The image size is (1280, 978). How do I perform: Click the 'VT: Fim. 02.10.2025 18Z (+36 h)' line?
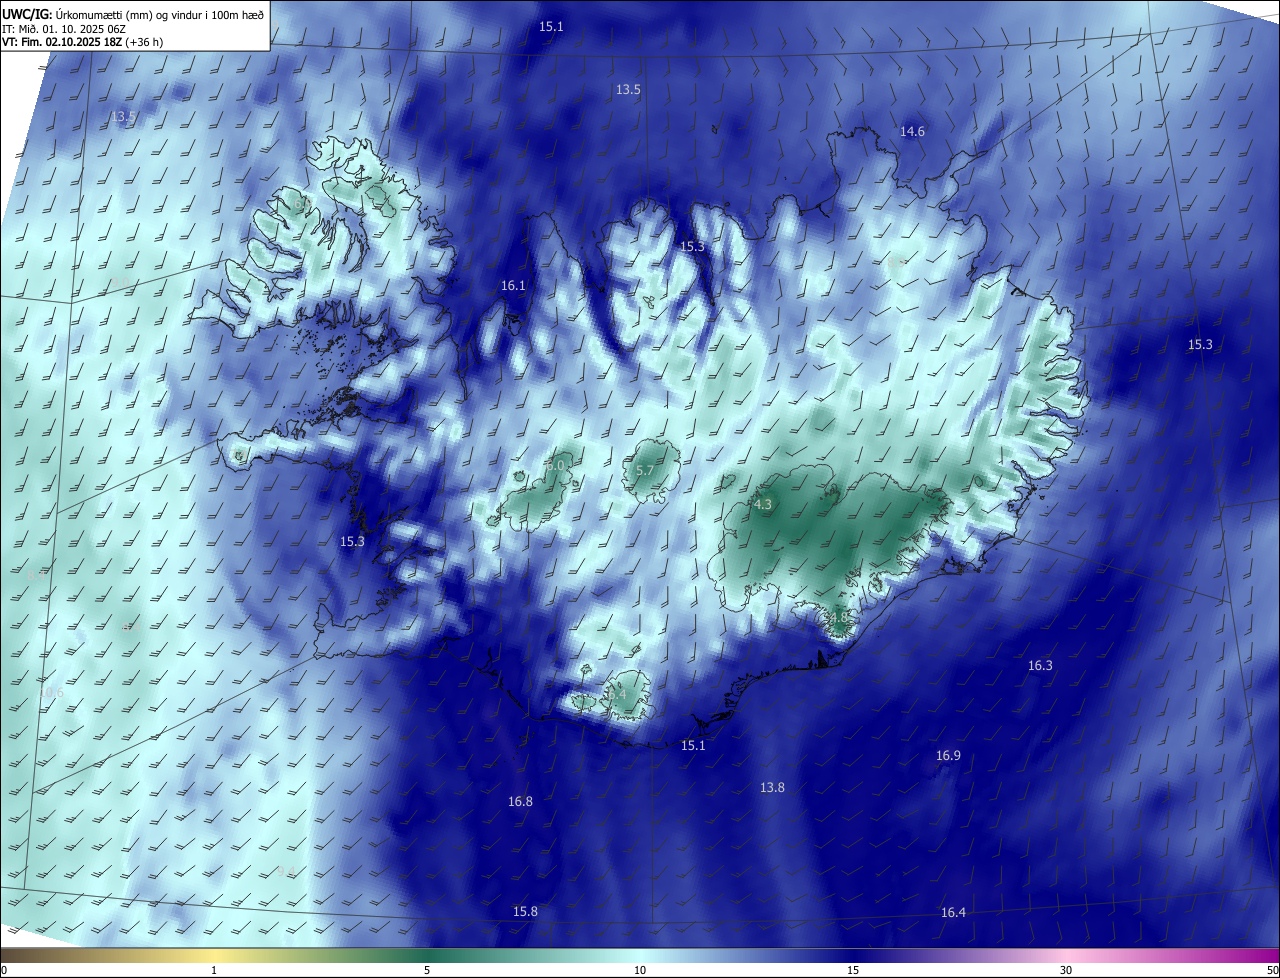click(x=82, y=42)
